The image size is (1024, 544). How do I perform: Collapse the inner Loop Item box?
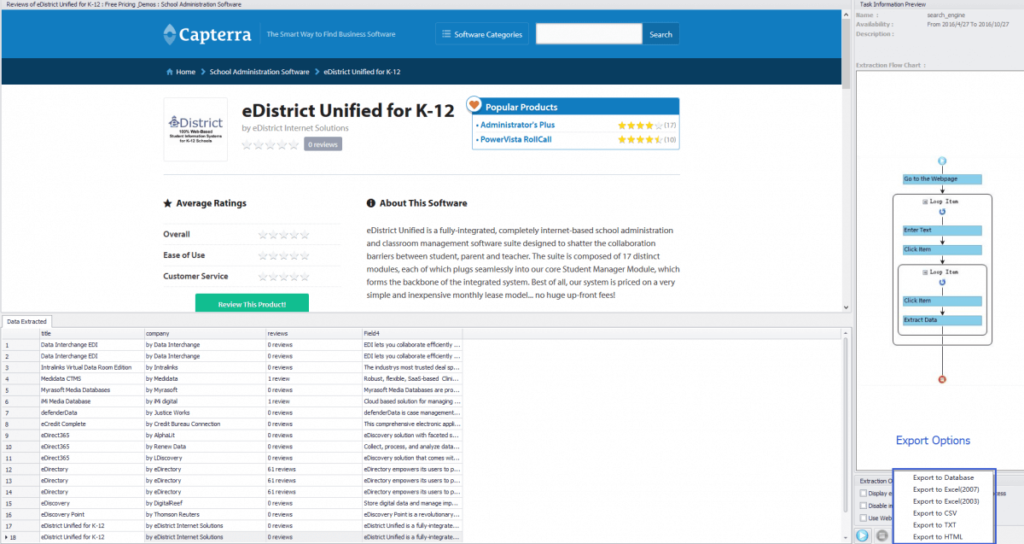pyautogui.click(x=925, y=272)
